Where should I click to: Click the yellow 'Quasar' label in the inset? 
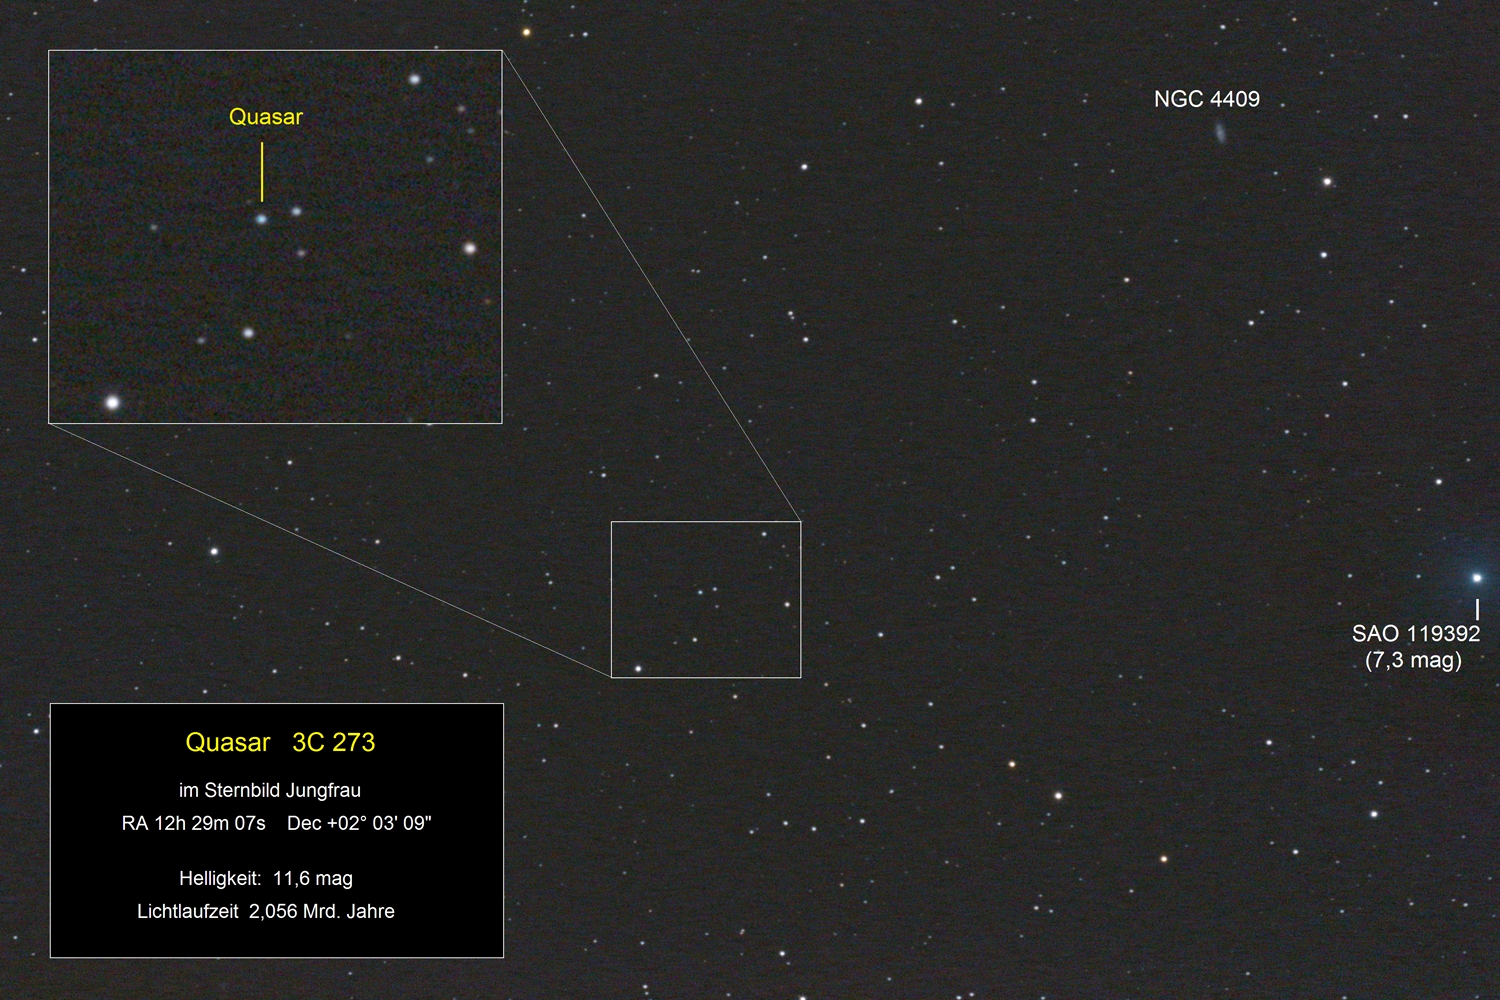[x=266, y=117]
